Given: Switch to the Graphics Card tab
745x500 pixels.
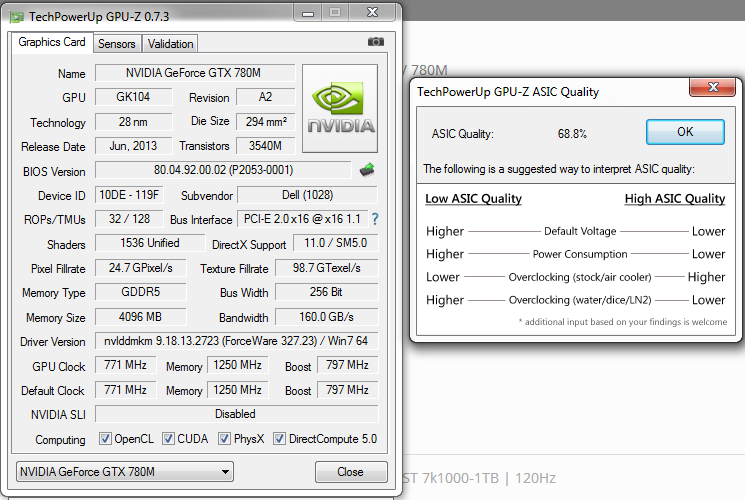Looking at the screenshot, I should pyautogui.click(x=52, y=42).
